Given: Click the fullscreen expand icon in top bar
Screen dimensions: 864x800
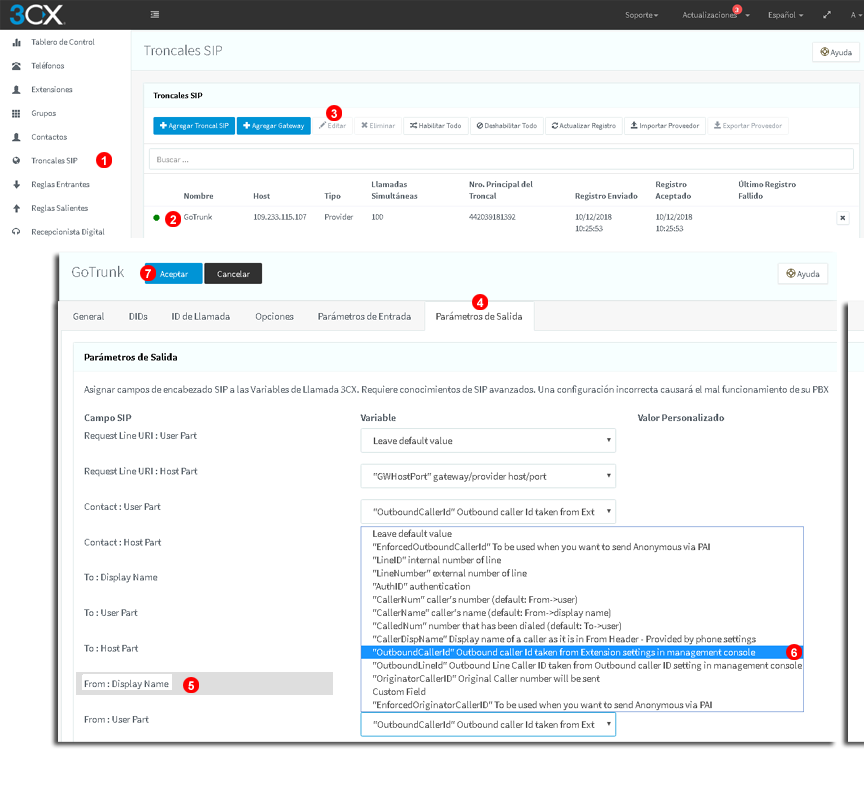Looking at the screenshot, I should (827, 15).
